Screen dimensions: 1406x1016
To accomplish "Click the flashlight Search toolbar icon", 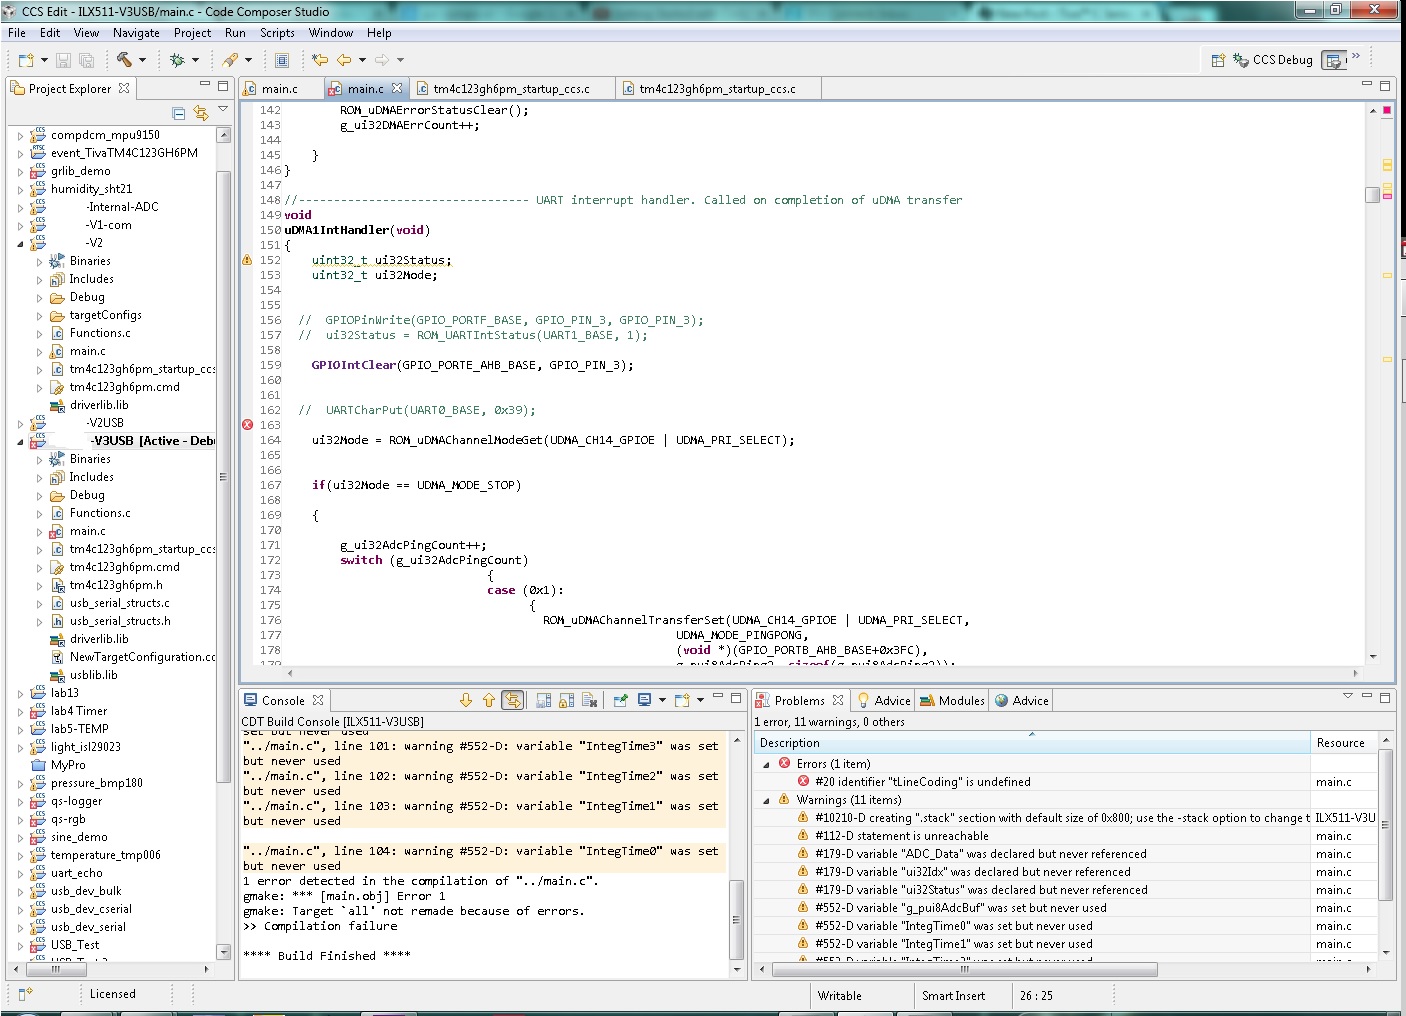I will coord(230,60).
